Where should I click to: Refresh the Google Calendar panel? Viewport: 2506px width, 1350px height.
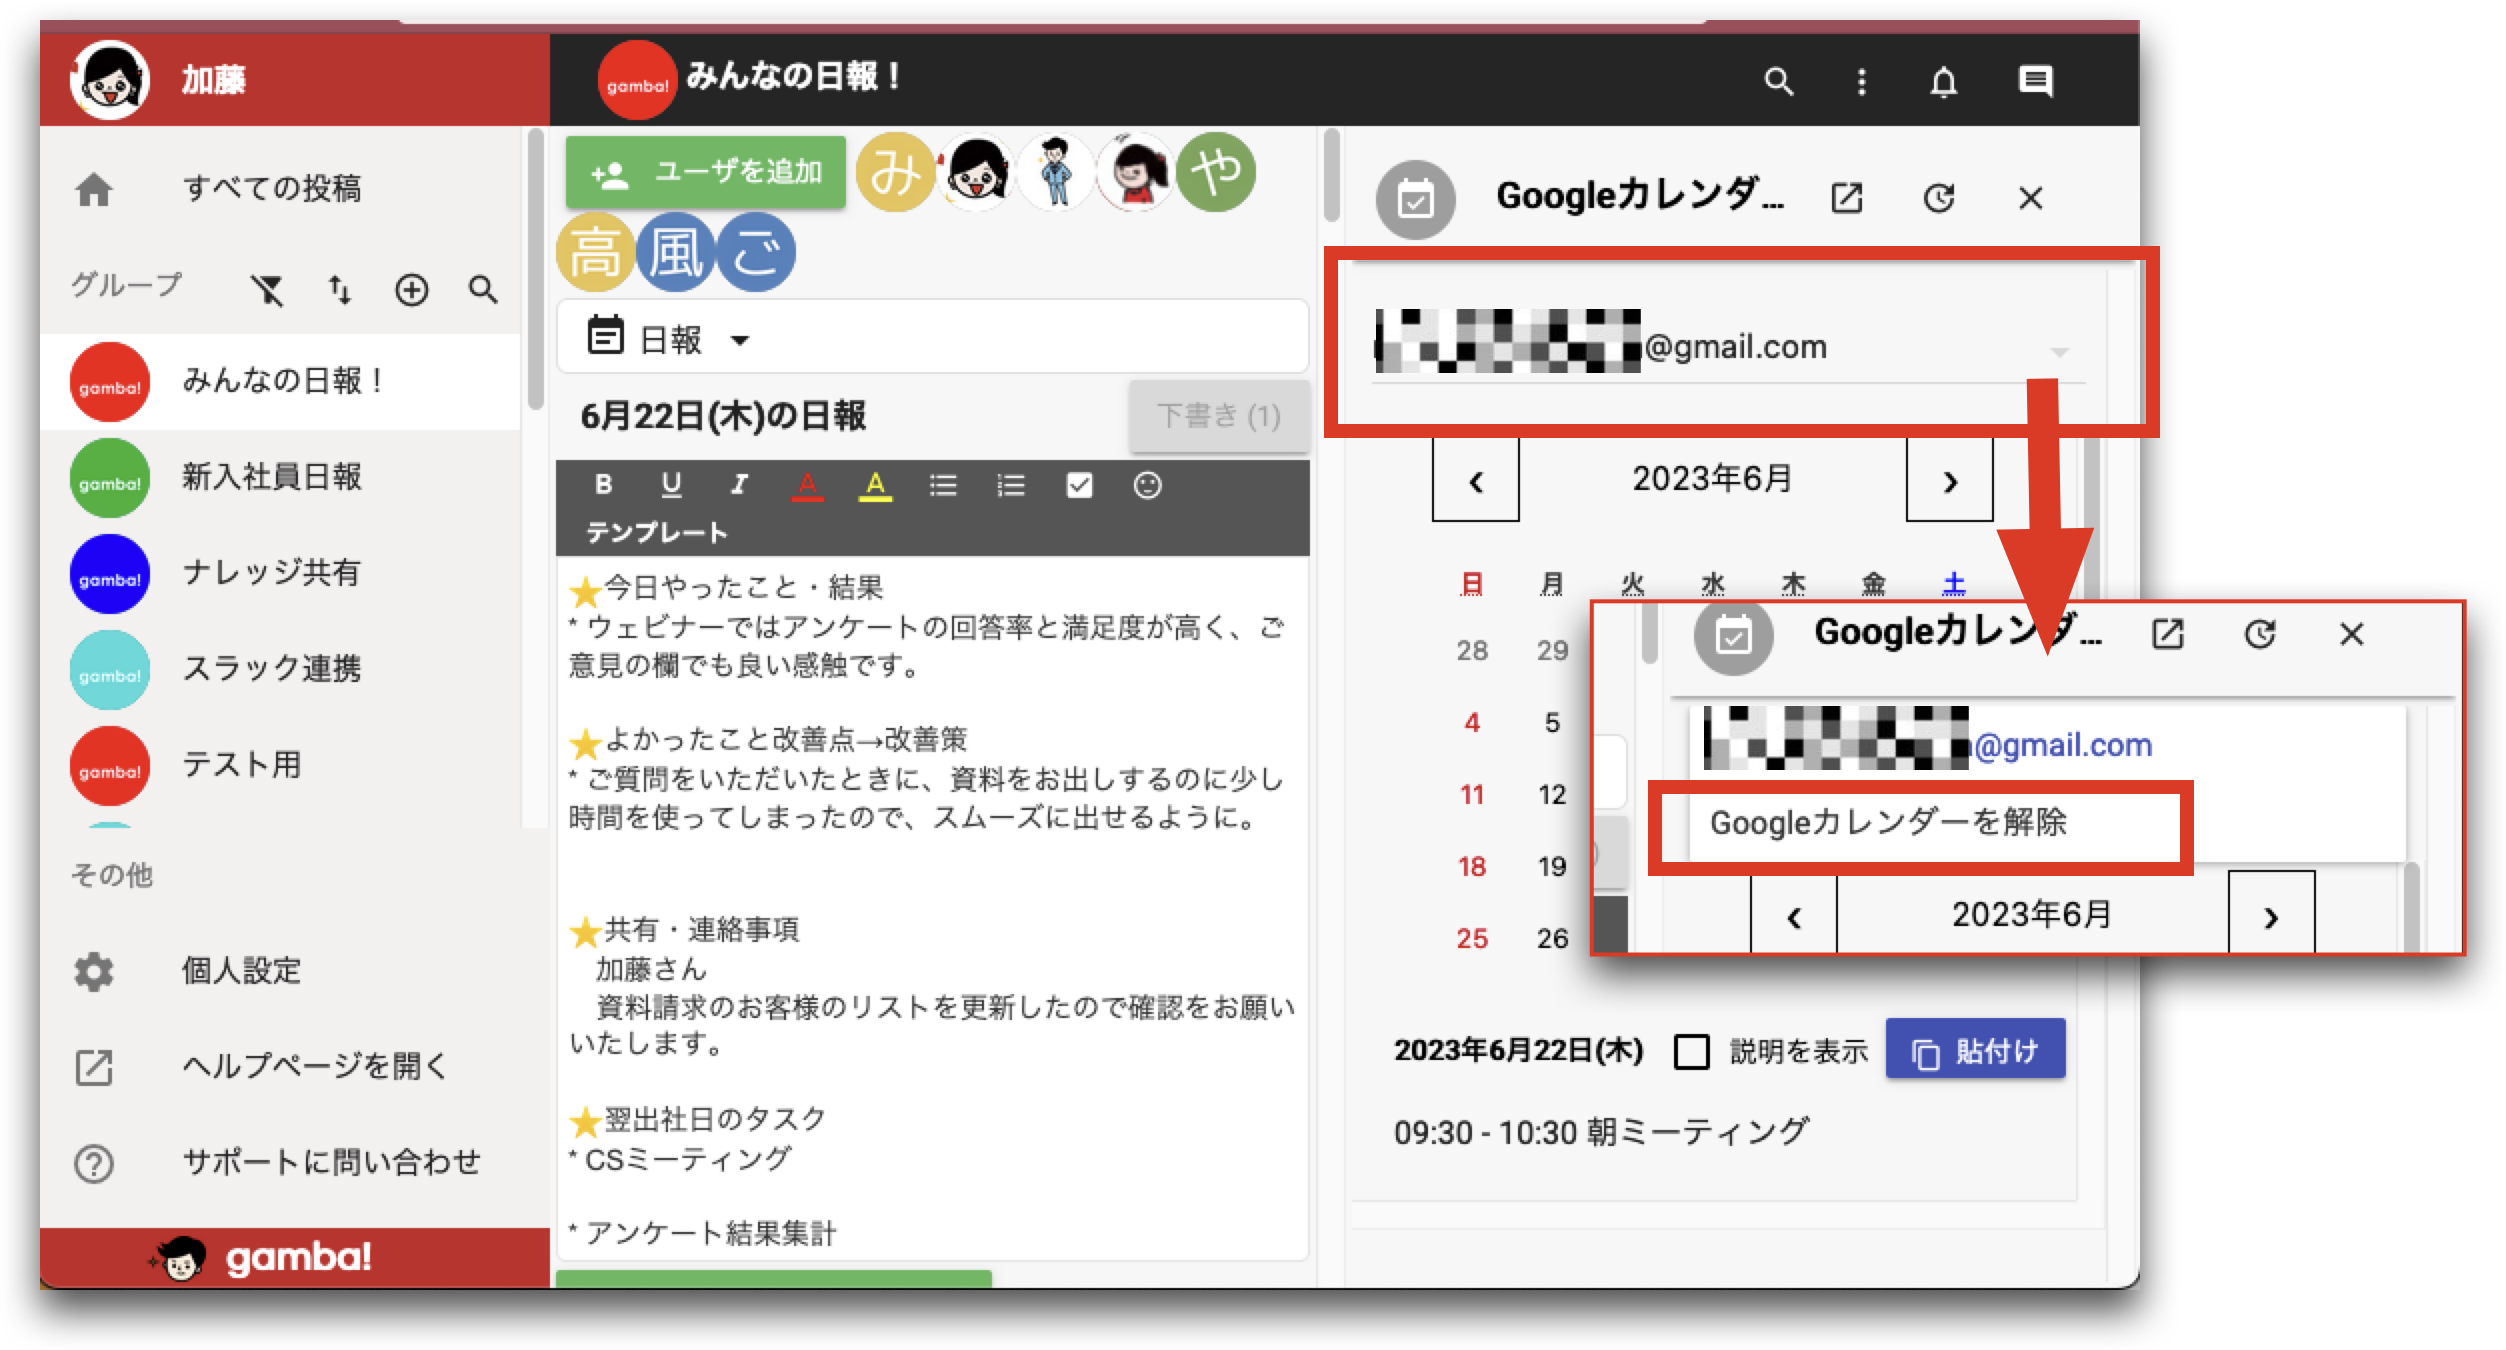point(1938,198)
